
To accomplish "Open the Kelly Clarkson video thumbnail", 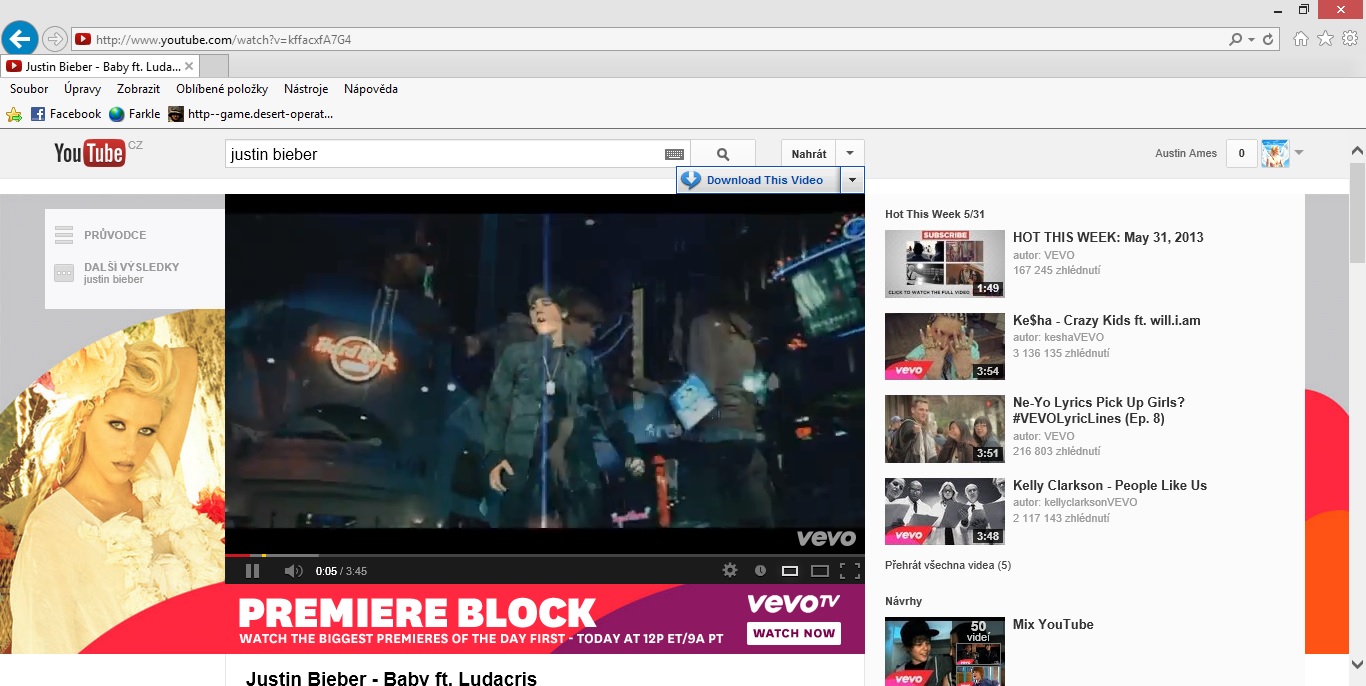I will tap(945, 511).
